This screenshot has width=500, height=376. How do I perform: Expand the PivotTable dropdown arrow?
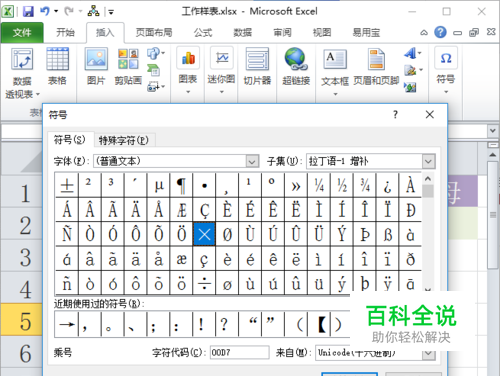point(38,94)
